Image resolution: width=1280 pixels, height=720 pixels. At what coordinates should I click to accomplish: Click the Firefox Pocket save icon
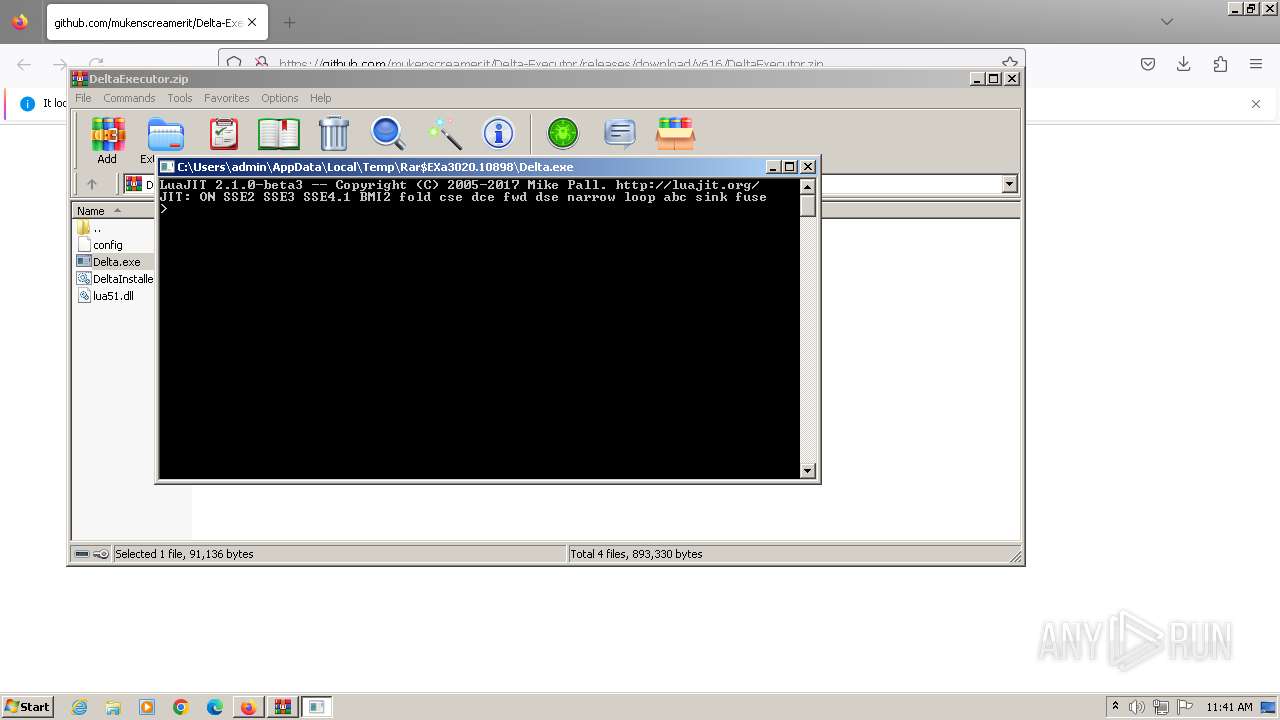[x=1148, y=64]
